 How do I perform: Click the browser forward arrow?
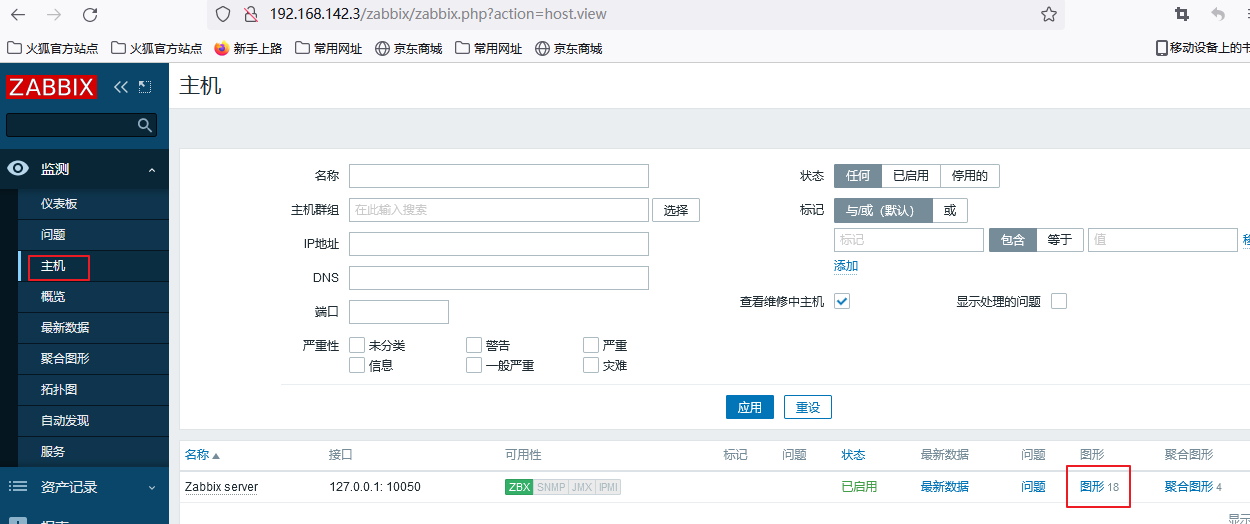pyautogui.click(x=54, y=14)
